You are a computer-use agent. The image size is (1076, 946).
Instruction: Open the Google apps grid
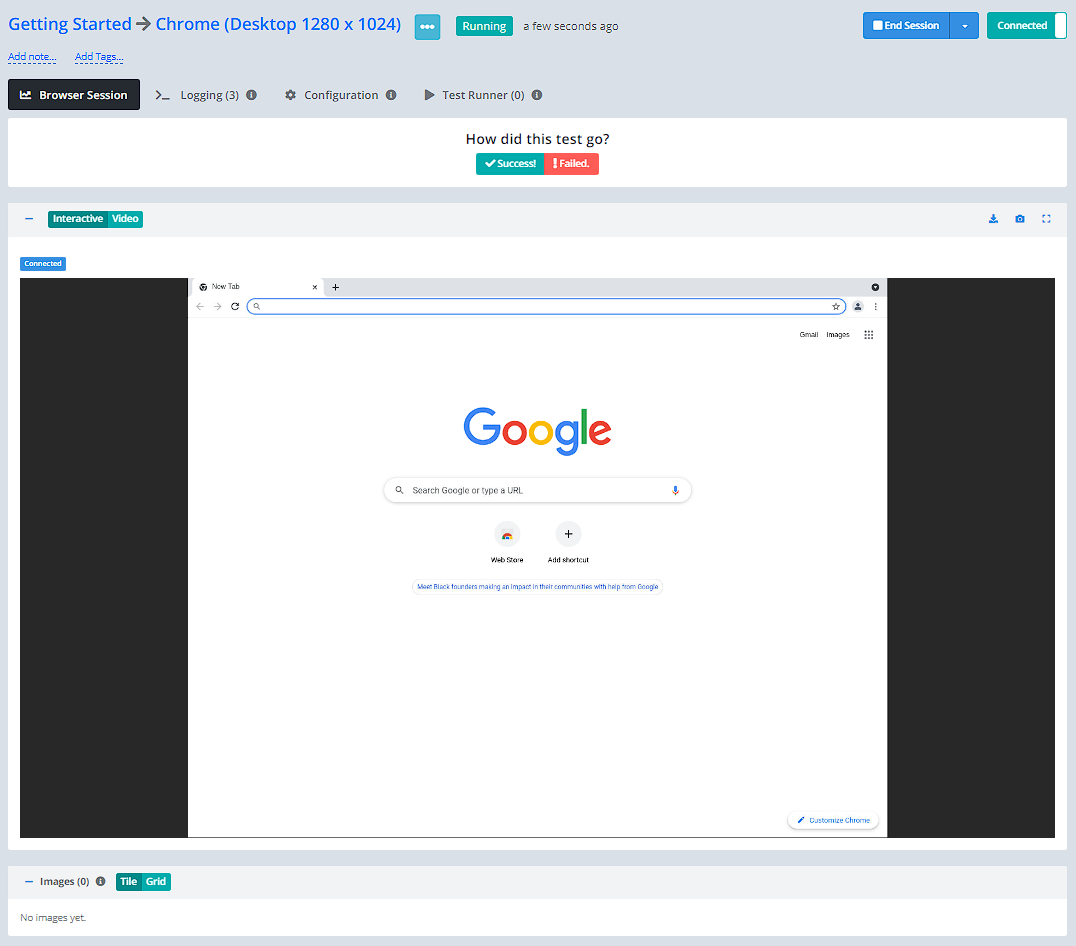869,335
